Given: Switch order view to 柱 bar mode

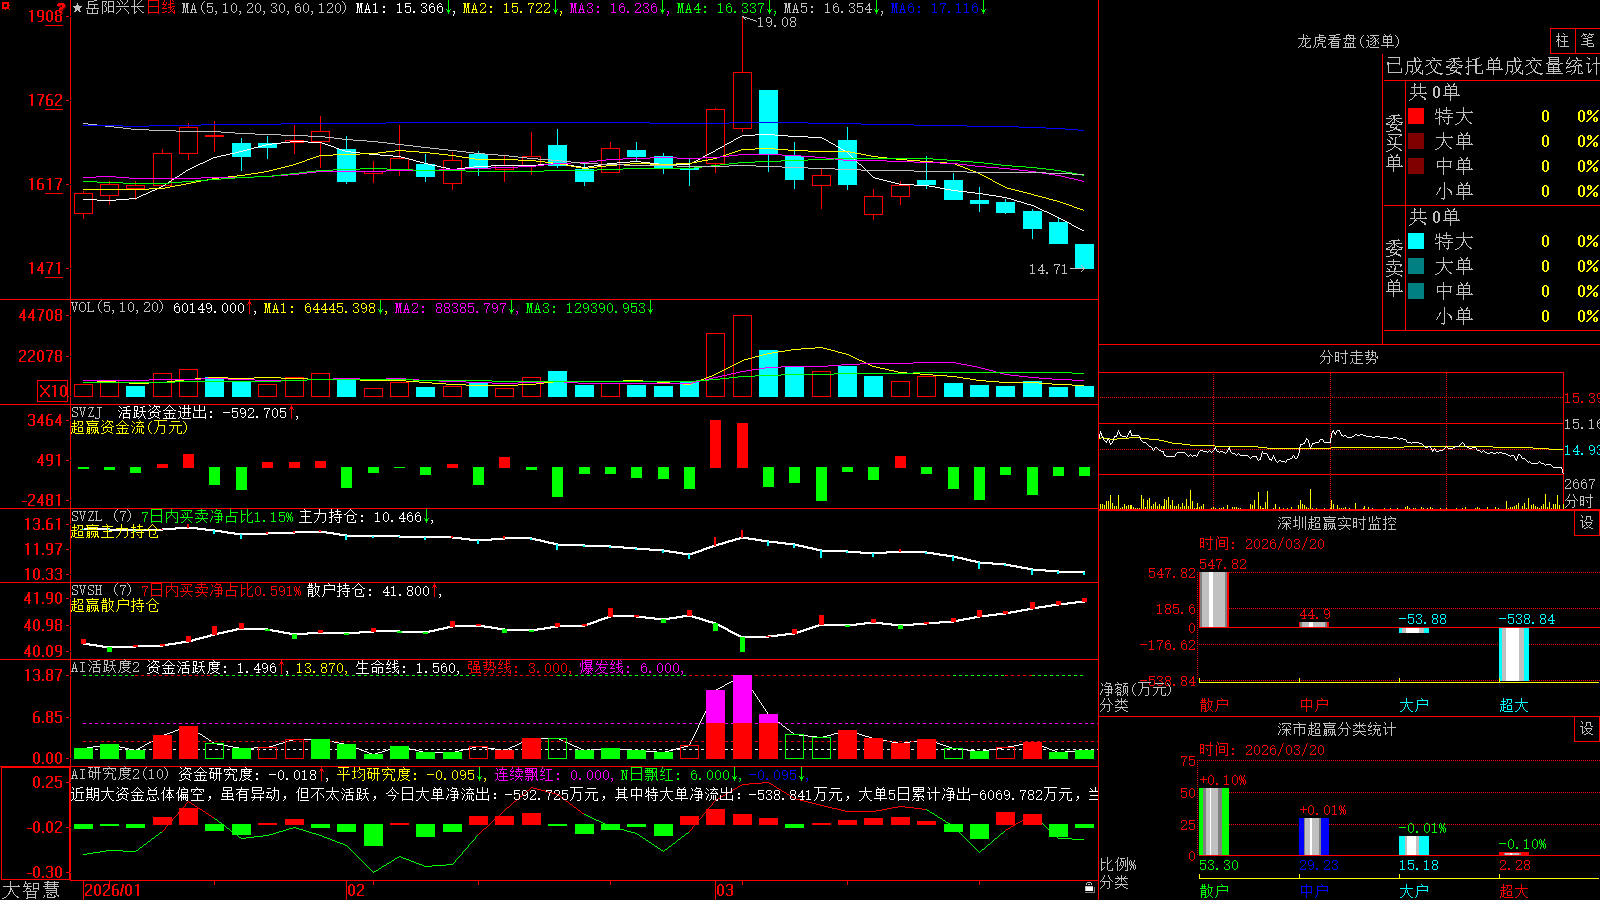Looking at the screenshot, I should 1562,41.
